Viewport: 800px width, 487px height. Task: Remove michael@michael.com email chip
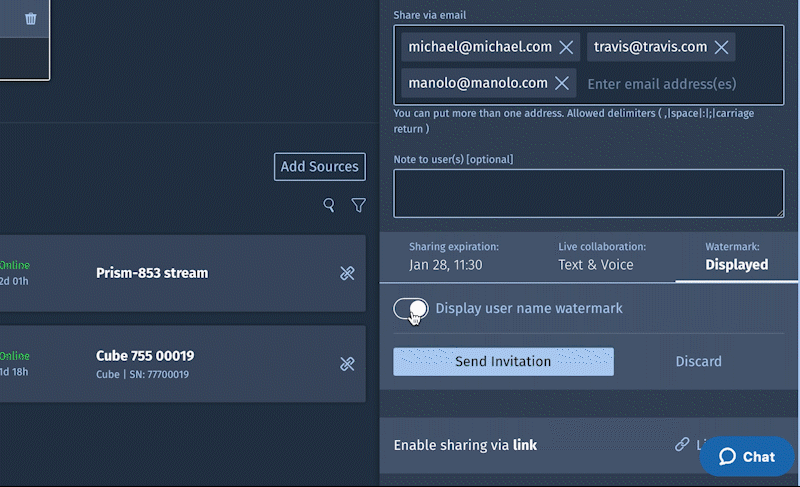[566, 47]
